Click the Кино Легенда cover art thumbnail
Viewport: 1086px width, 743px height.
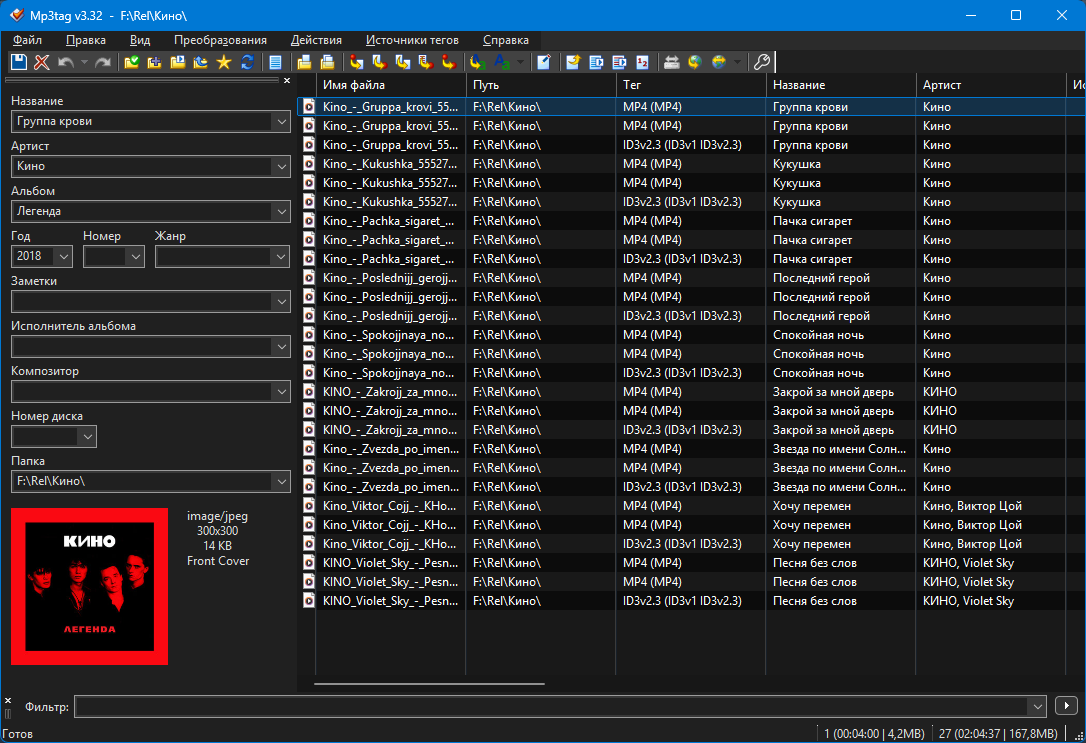(89, 586)
